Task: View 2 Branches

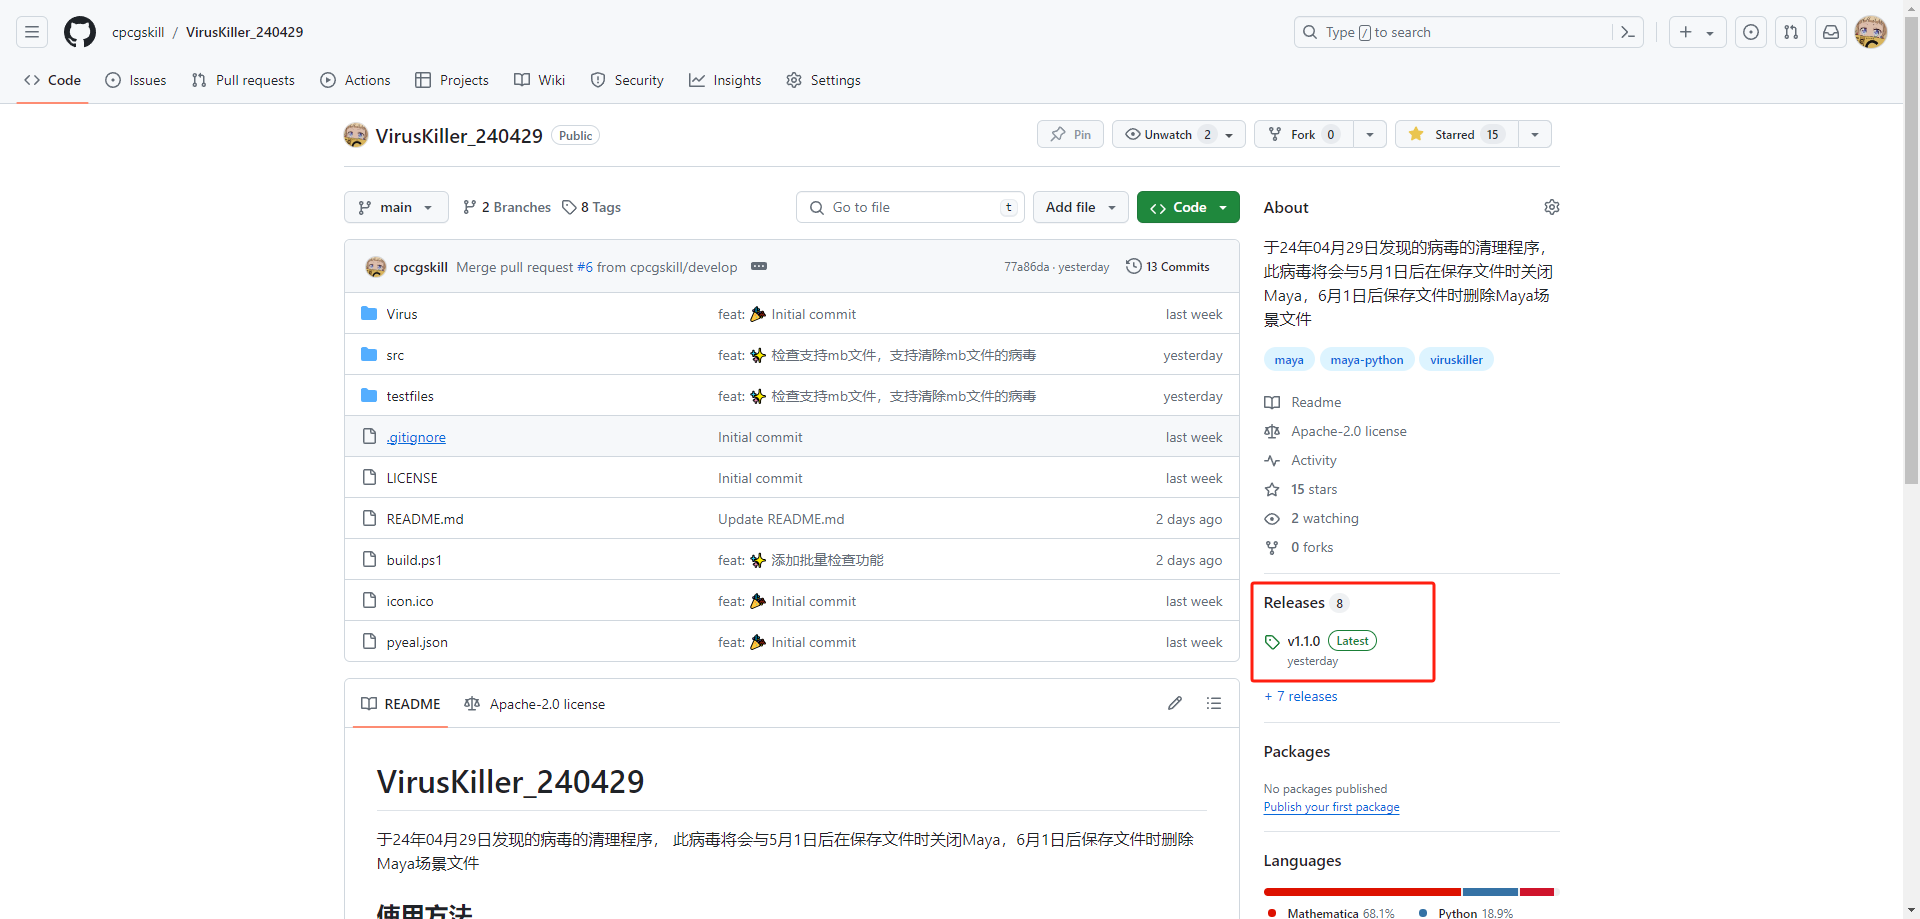Action: tap(507, 207)
